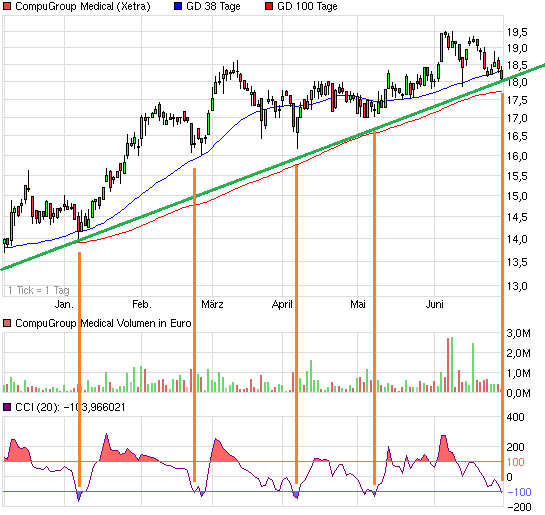The height and width of the screenshot is (515, 545).
Task: Click the 'Mai' month label on the time axis
Action: tap(358, 304)
